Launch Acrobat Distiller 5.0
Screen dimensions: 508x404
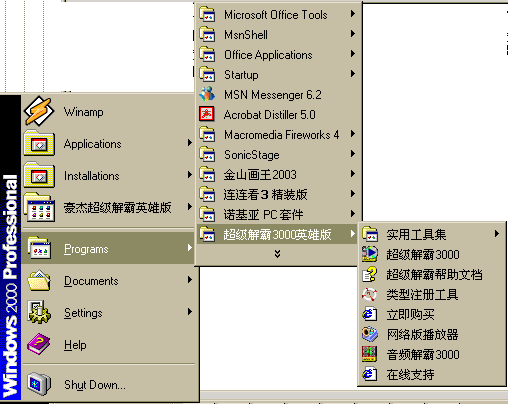pyautogui.click(x=277, y=114)
